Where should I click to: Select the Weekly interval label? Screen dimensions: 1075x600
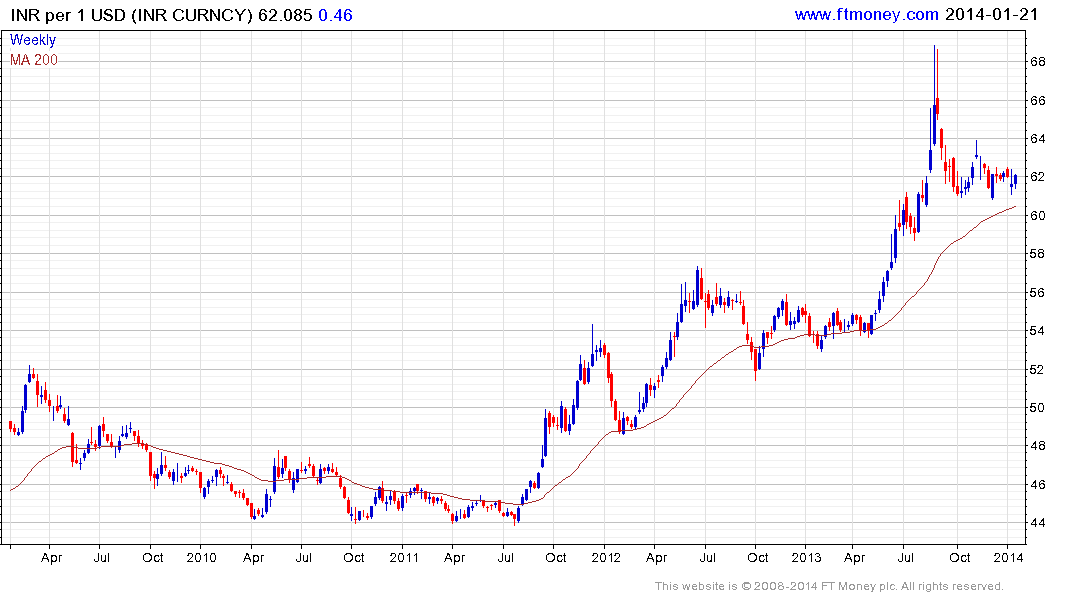pyautogui.click(x=33, y=40)
